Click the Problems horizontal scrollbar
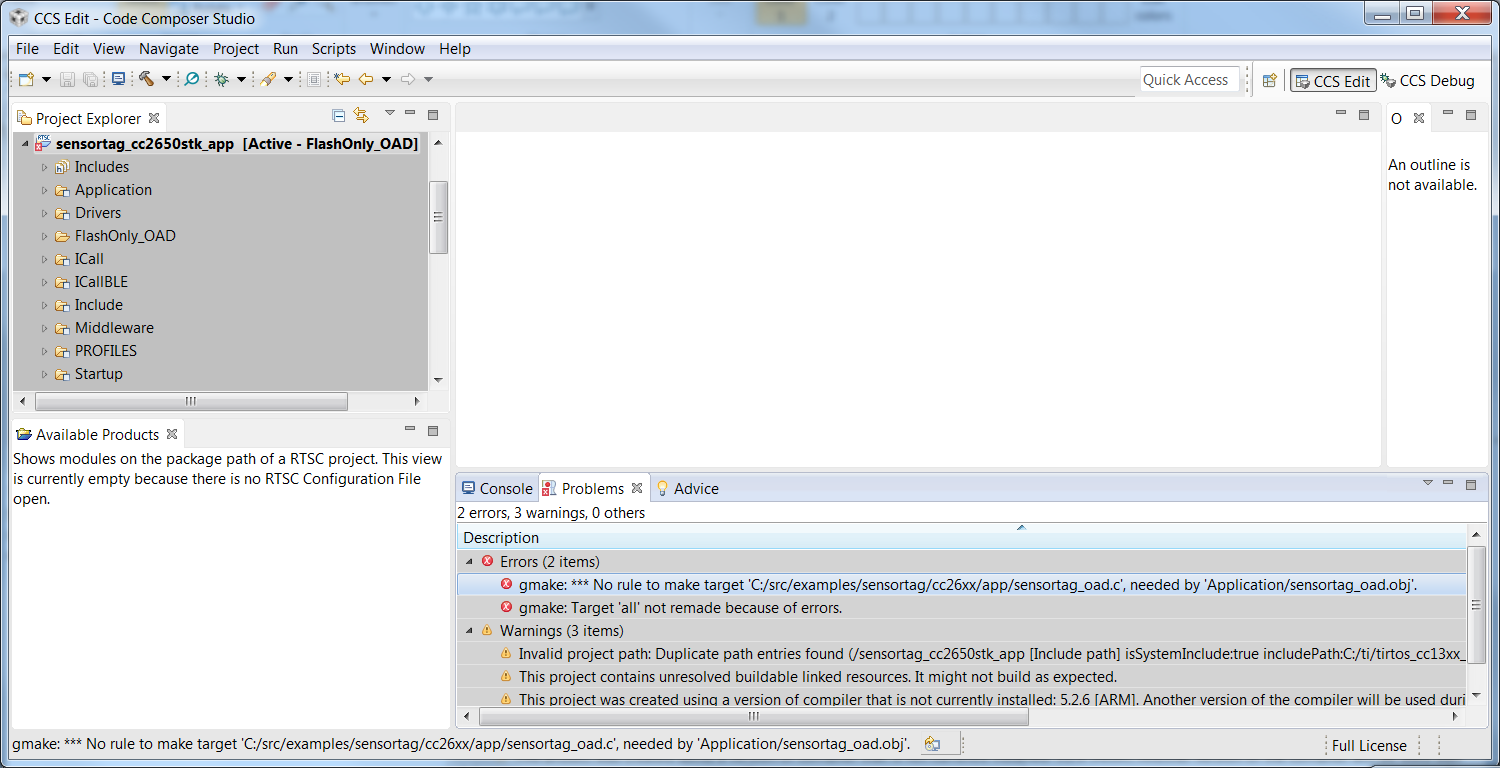 [754, 716]
